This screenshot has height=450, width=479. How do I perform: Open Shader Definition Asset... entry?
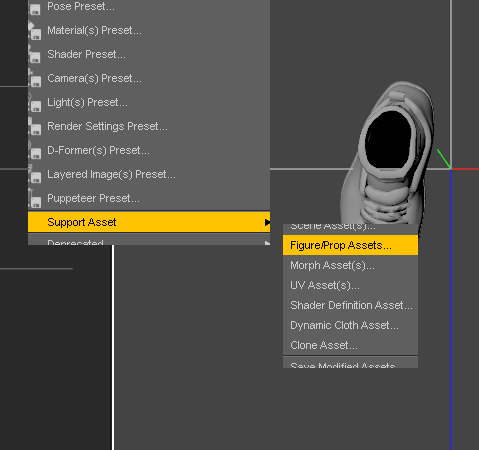(x=350, y=305)
